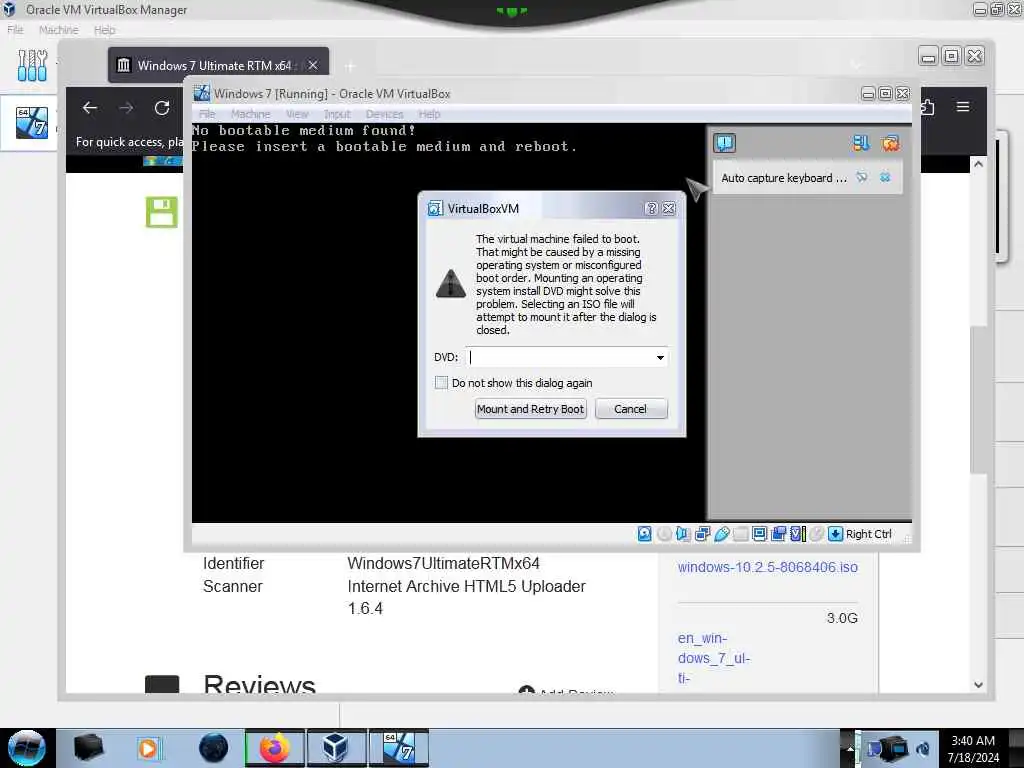Launch the media player from the taskbar
The image size is (1024, 768).
point(149,748)
